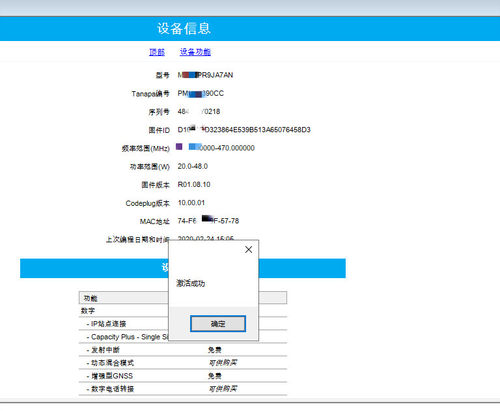Click the model value ending PR9JA7AN
500x411 pixels.
[205, 75]
